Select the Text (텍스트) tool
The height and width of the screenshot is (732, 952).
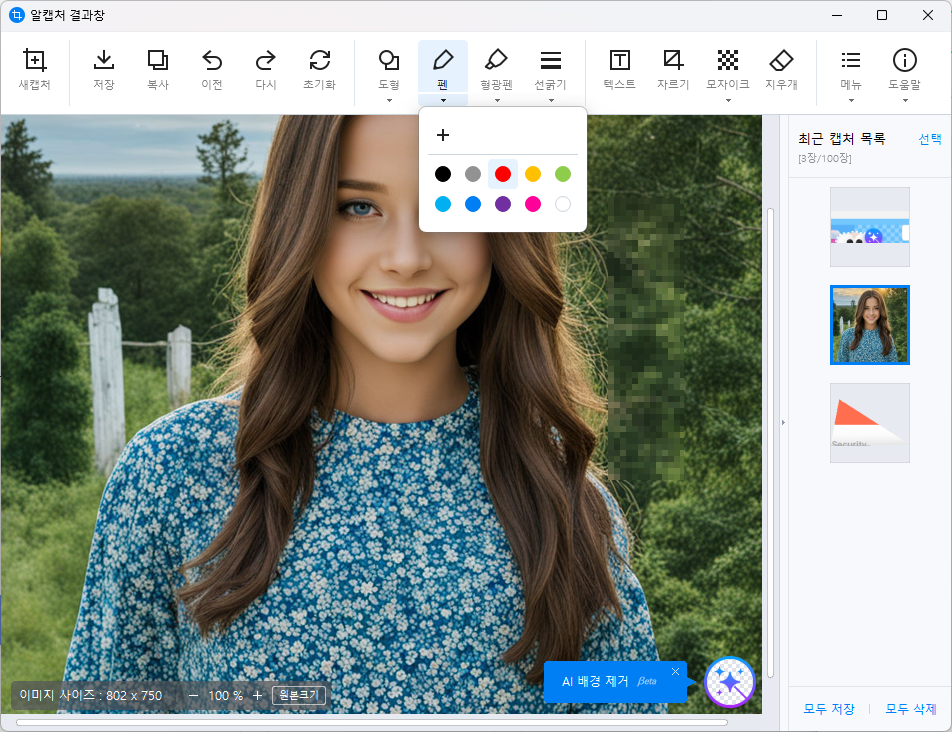[x=620, y=61]
